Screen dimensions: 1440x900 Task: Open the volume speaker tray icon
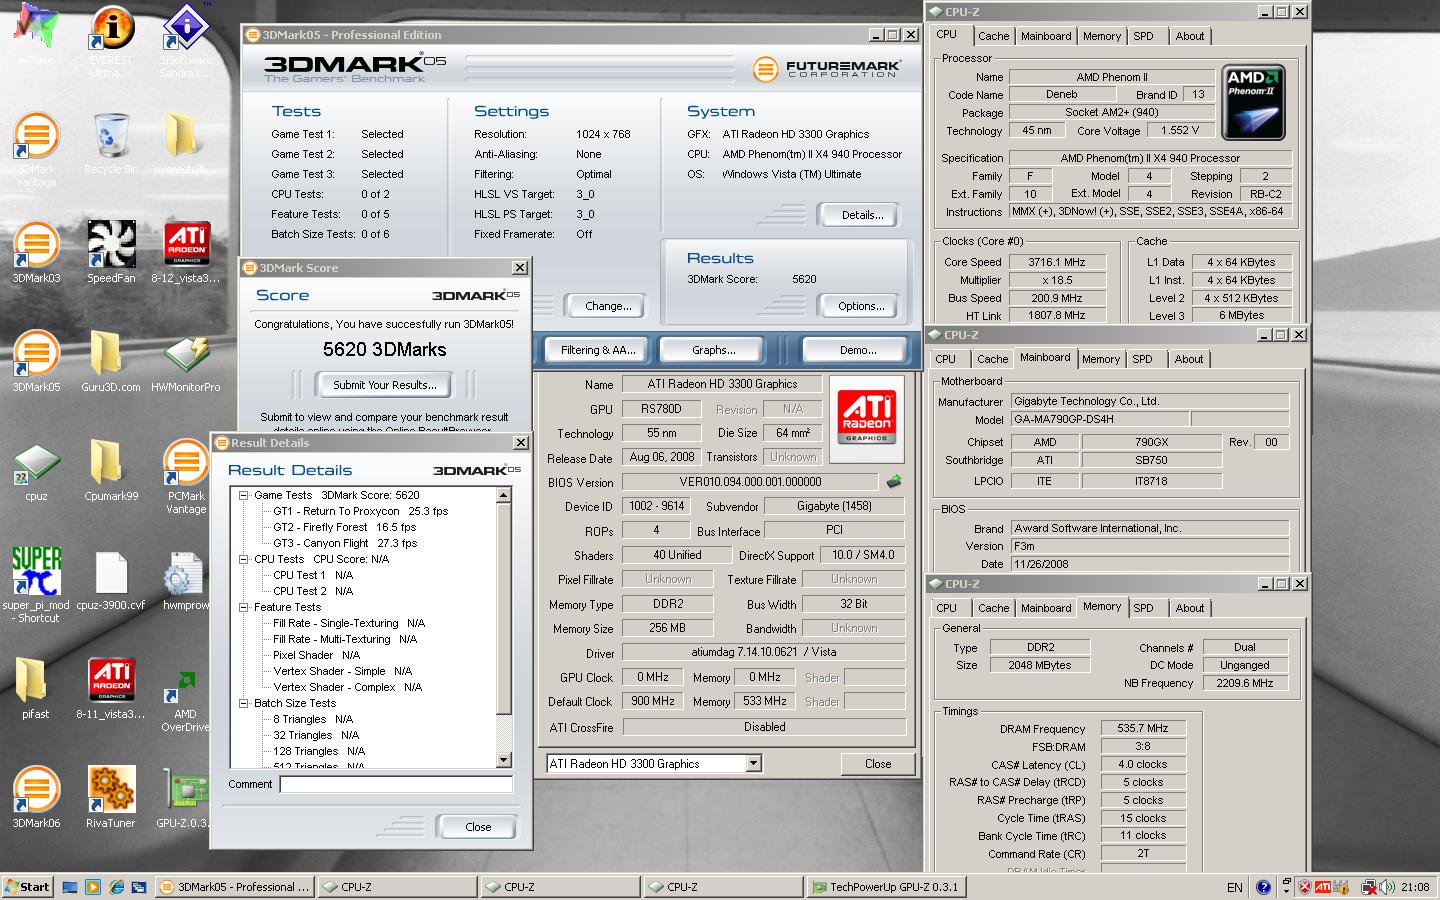tap(1388, 887)
